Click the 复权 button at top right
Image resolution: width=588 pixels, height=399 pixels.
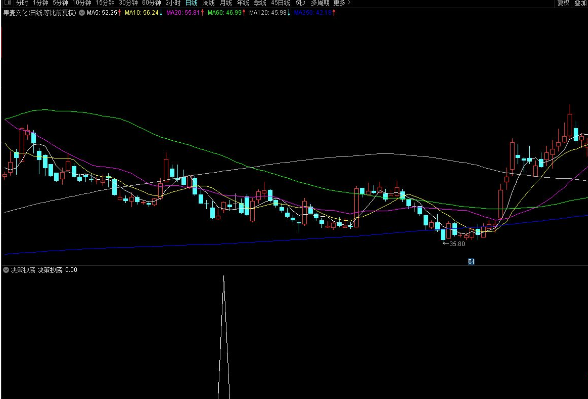coord(563,3)
